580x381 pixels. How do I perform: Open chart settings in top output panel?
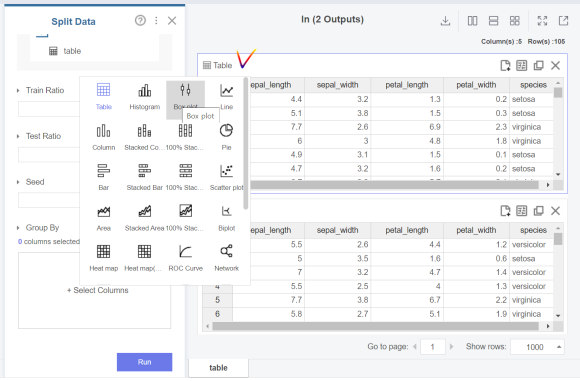[522, 65]
